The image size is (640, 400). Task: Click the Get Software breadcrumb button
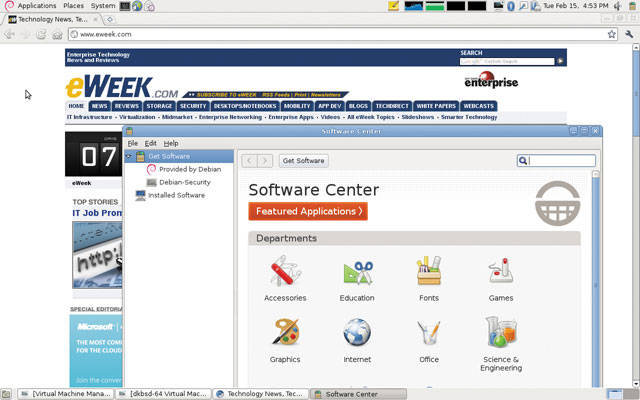304,161
